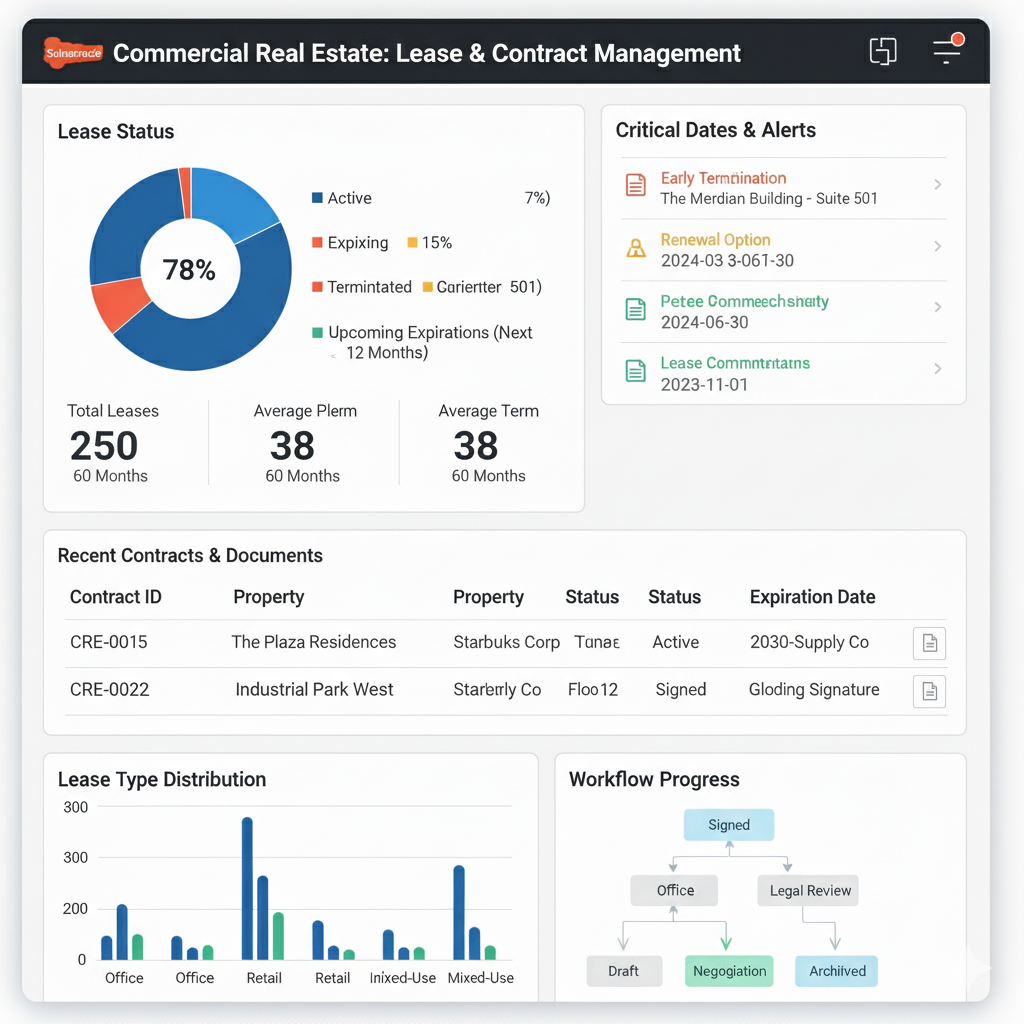Click the Signed status table cell
This screenshot has height=1024, width=1024.
[680, 690]
